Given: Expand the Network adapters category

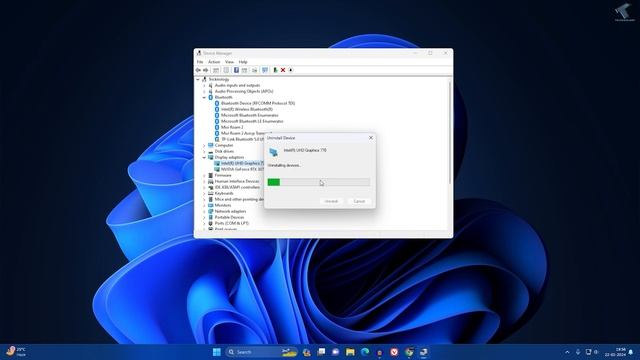Looking at the screenshot, I should pyautogui.click(x=204, y=211).
